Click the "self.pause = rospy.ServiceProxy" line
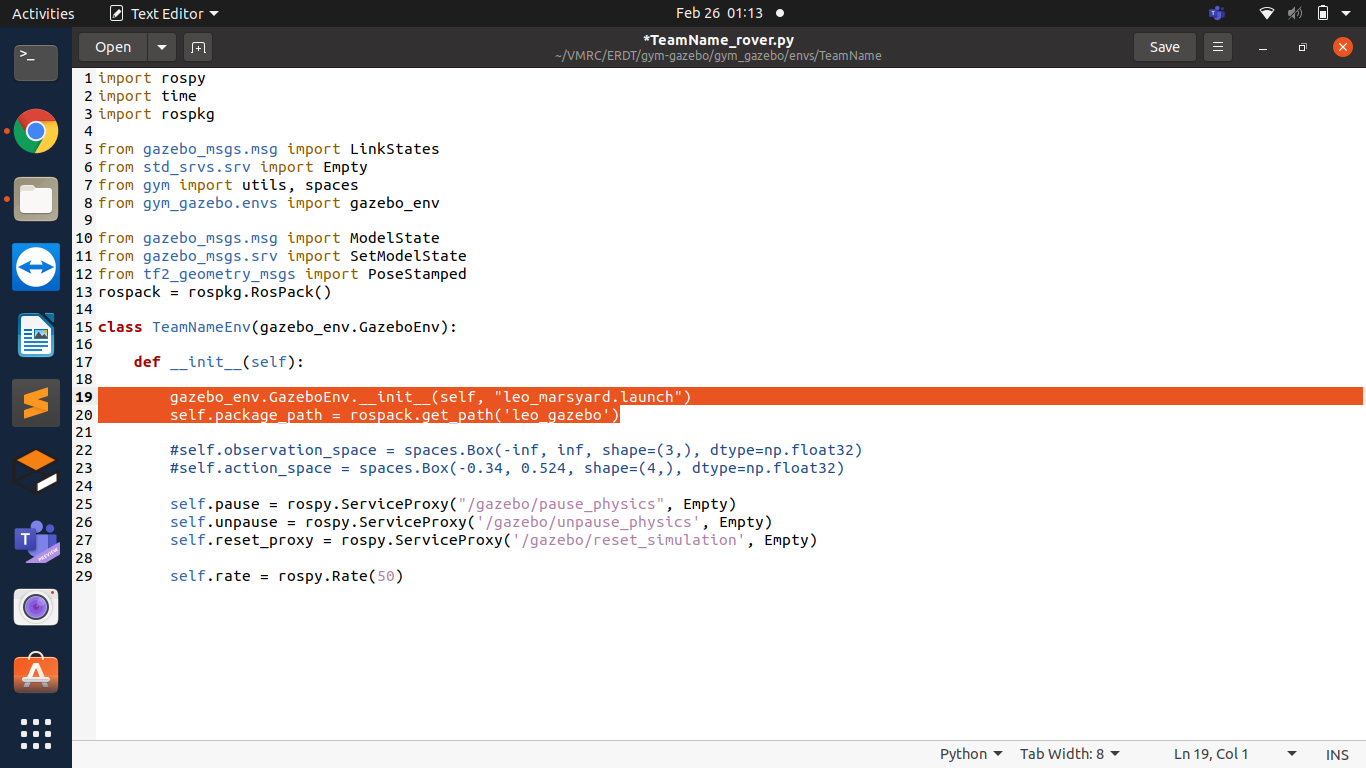 (x=453, y=504)
